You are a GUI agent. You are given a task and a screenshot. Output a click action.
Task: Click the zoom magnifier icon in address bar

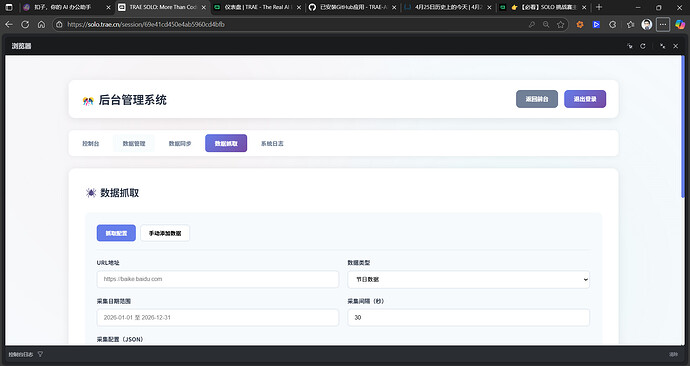click(x=546, y=25)
